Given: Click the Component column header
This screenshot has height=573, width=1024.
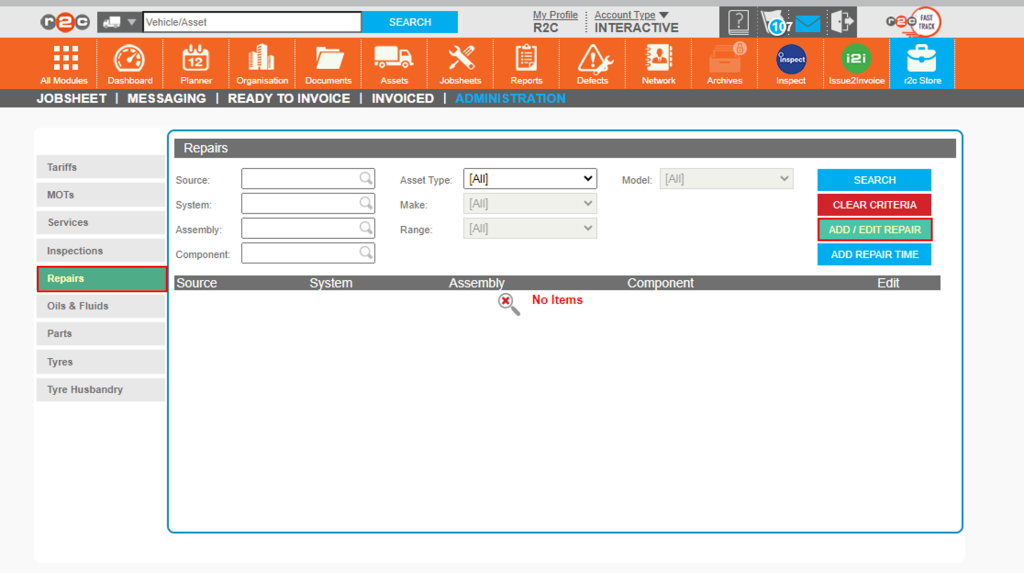Looking at the screenshot, I should pos(660,283).
